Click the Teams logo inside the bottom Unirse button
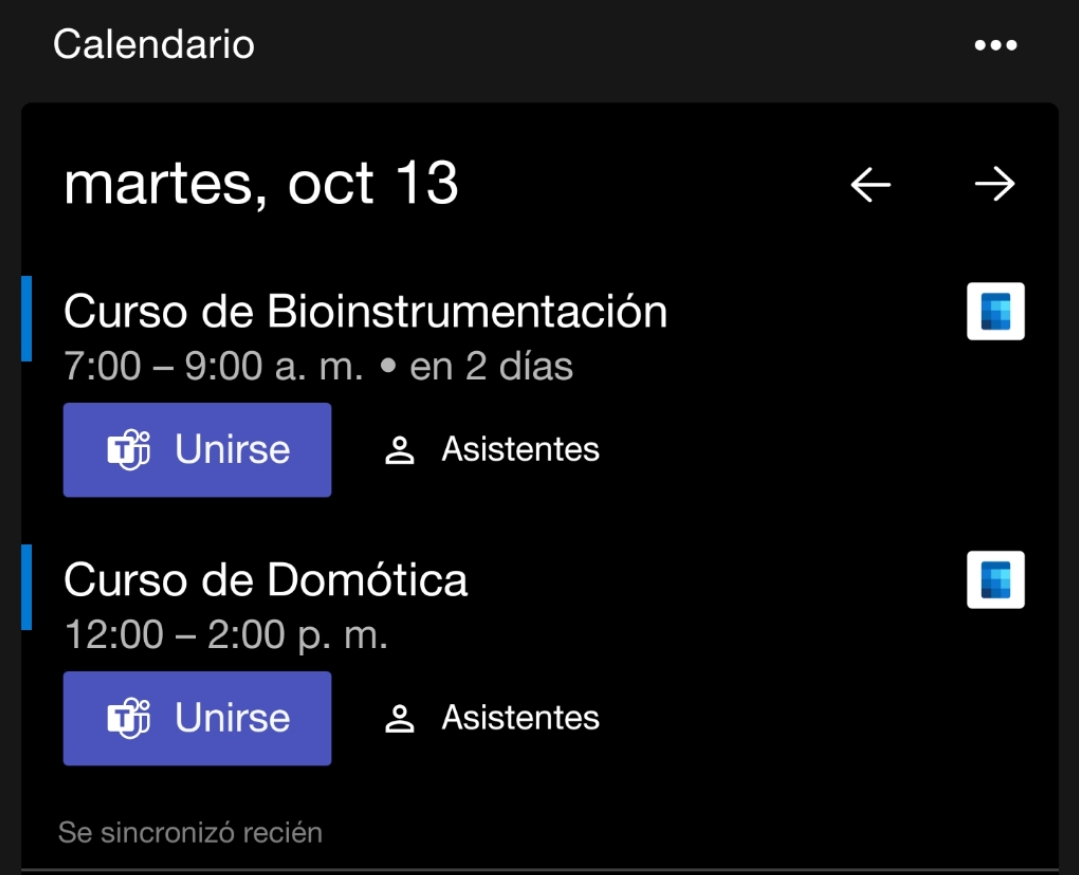1079x875 pixels. (128, 717)
